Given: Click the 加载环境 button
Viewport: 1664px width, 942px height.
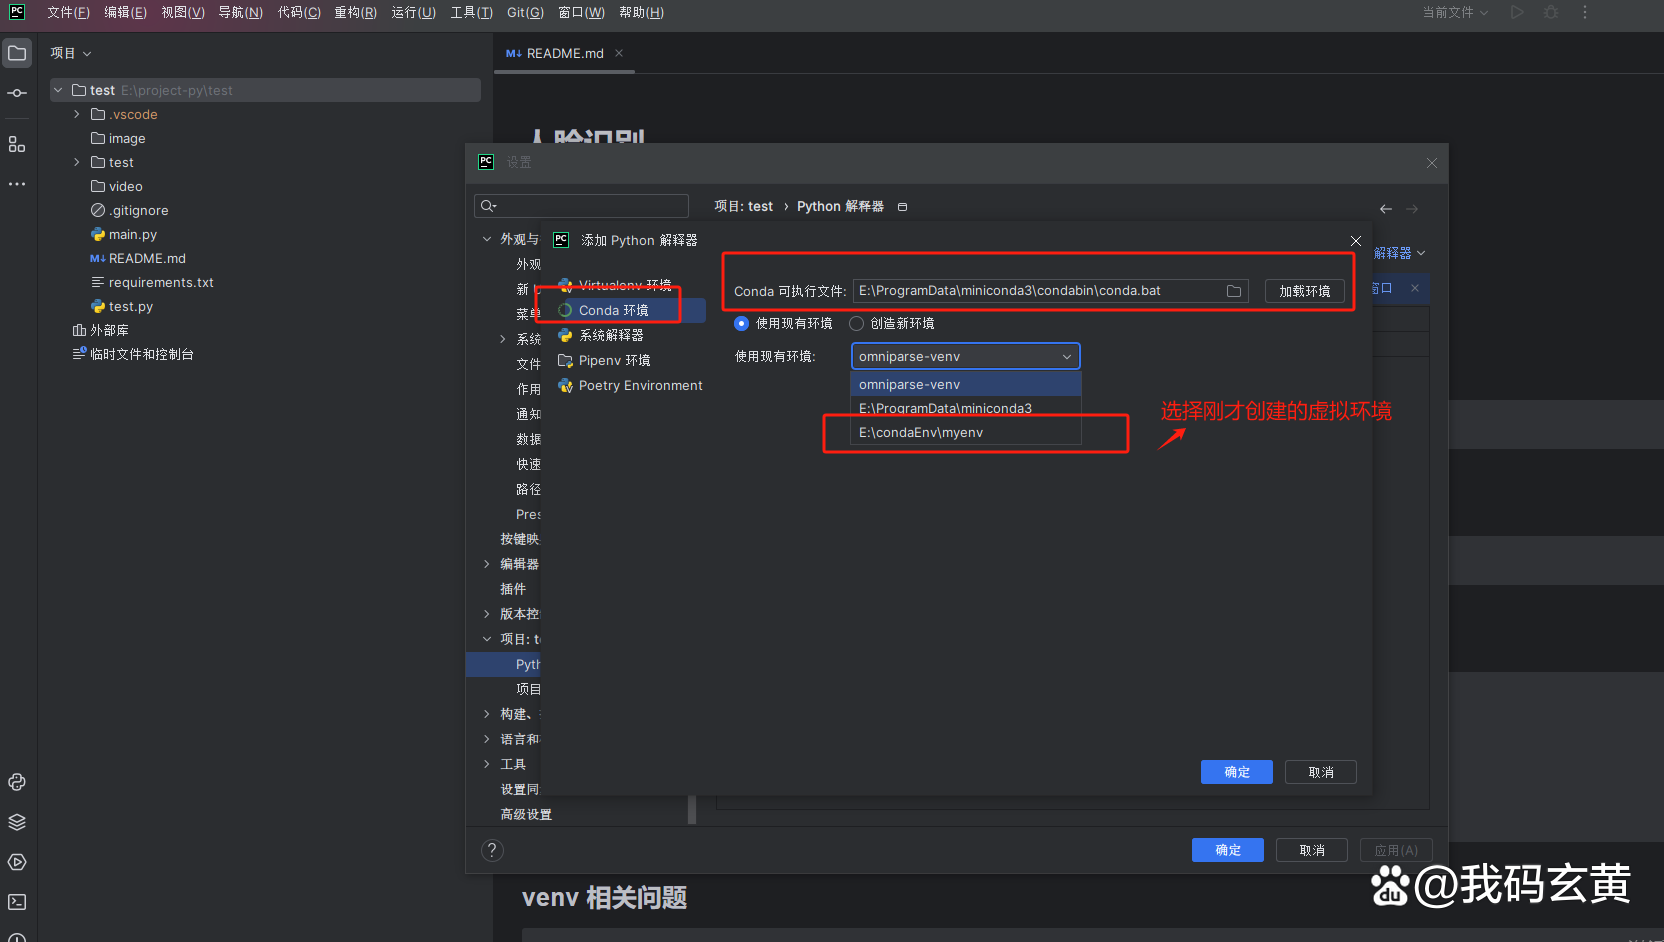Looking at the screenshot, I should click(x=1304, y=291).
